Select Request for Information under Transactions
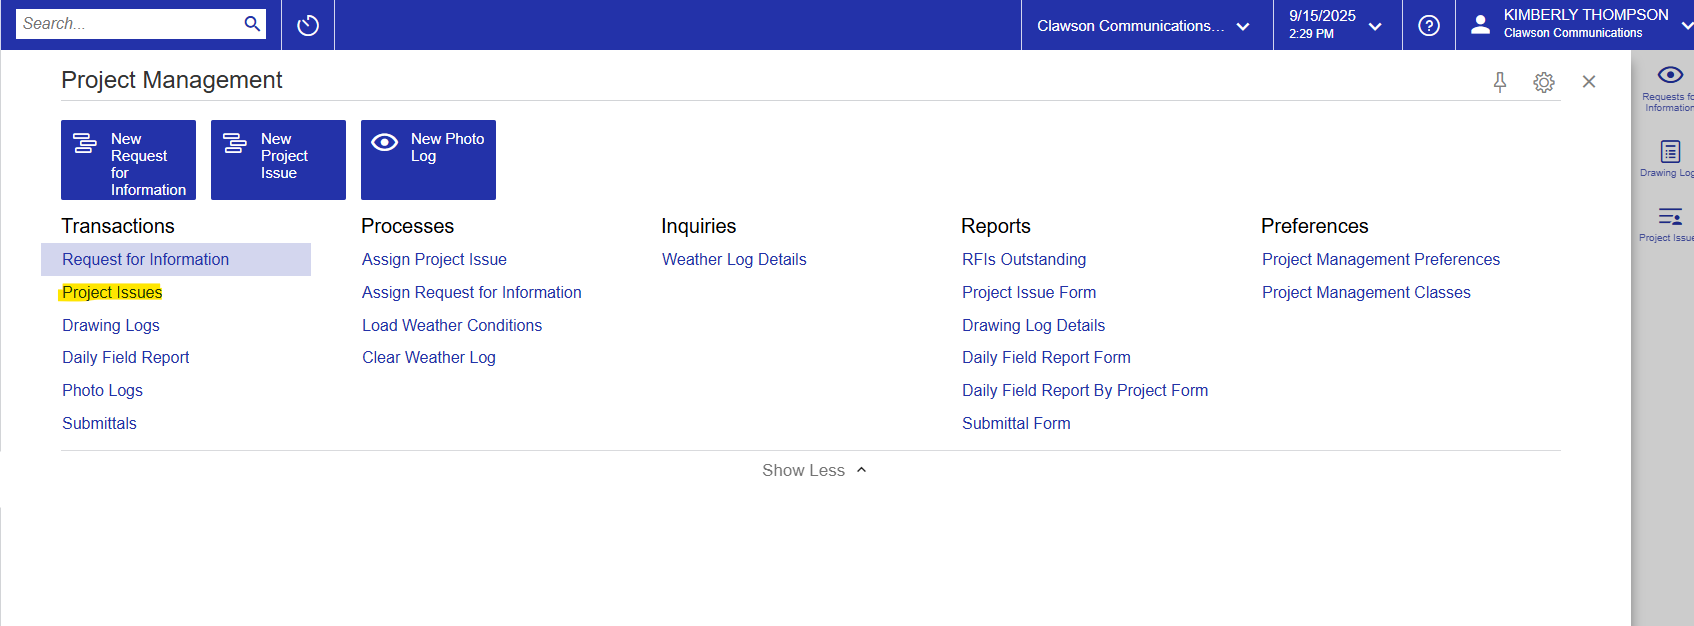The height and width of the screenshot is (626, 1694). pyautogui.click(x=146, y=259)
